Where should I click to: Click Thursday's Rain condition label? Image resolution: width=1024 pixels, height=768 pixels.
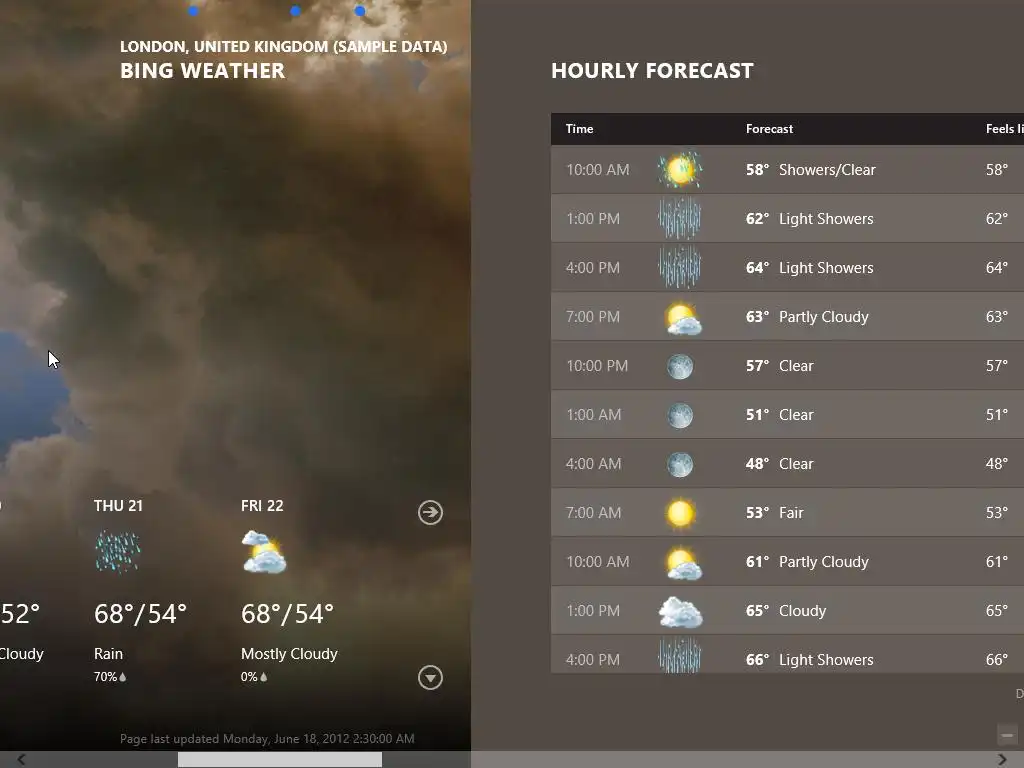[x=108, y=654]
